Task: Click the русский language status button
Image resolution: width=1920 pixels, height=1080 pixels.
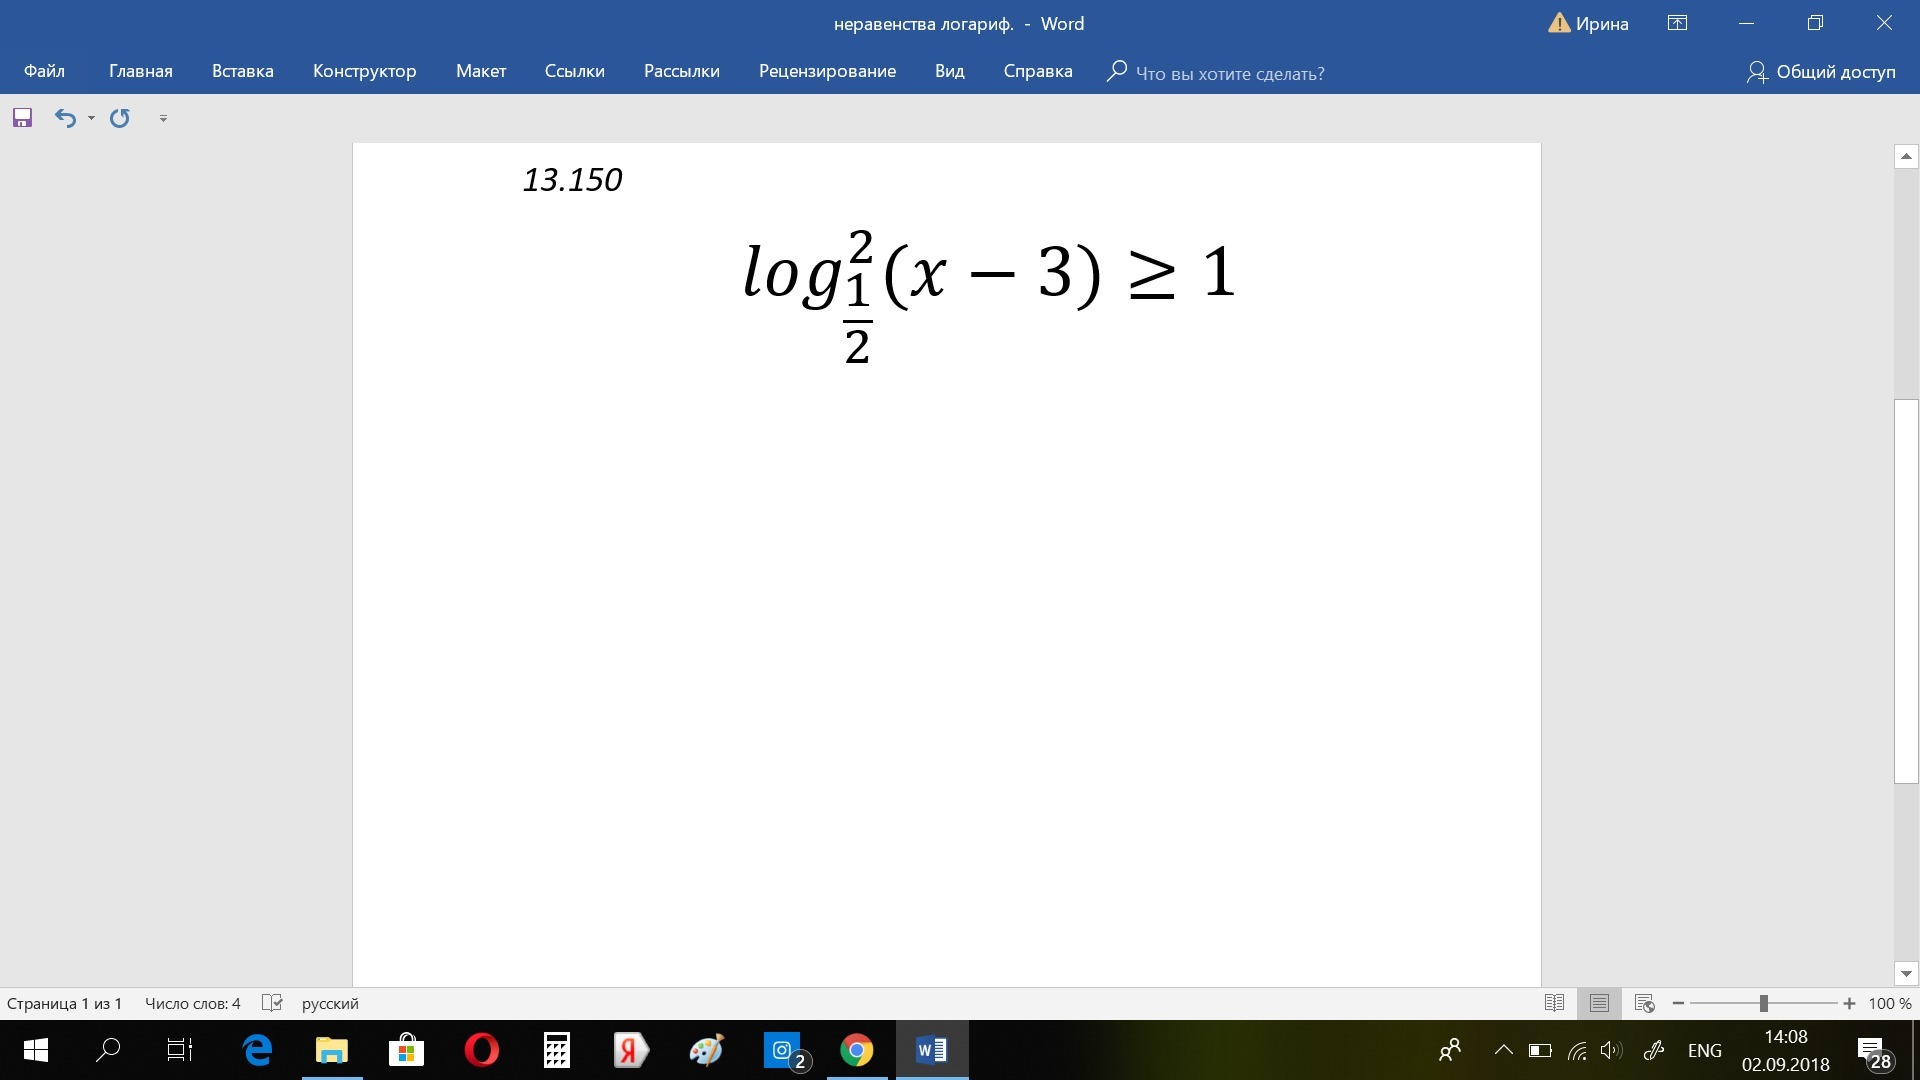Action: (x=330, y=1003)
